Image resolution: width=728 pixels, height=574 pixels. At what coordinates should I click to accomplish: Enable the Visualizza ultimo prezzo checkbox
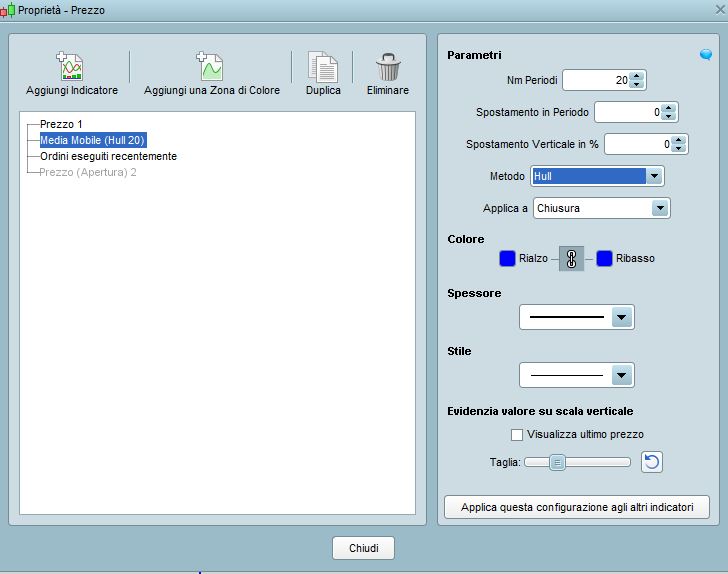[x=517, y=435]
